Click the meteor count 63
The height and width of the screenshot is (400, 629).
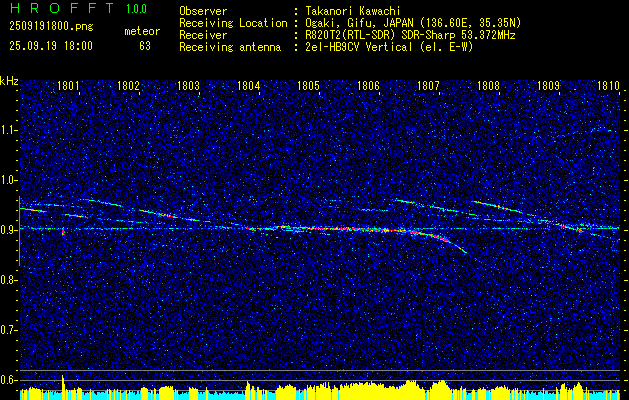pos(145,46)
